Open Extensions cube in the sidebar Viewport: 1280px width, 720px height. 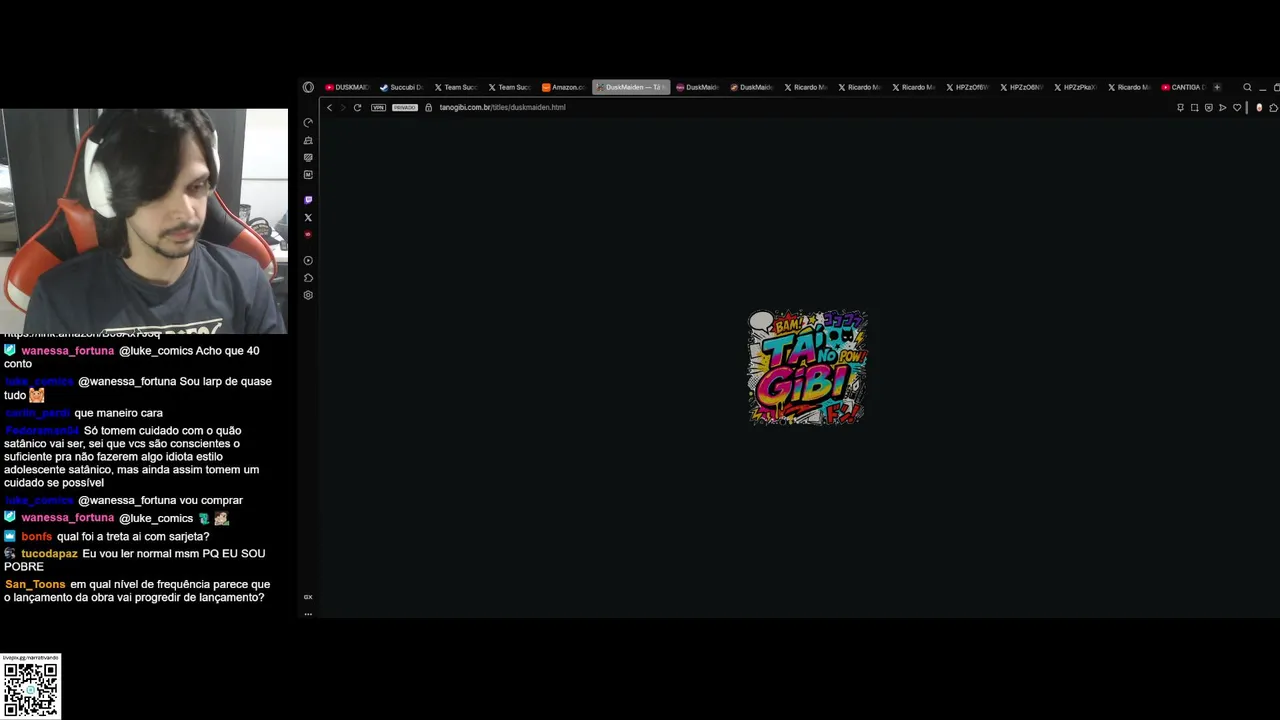pos(308,278)
